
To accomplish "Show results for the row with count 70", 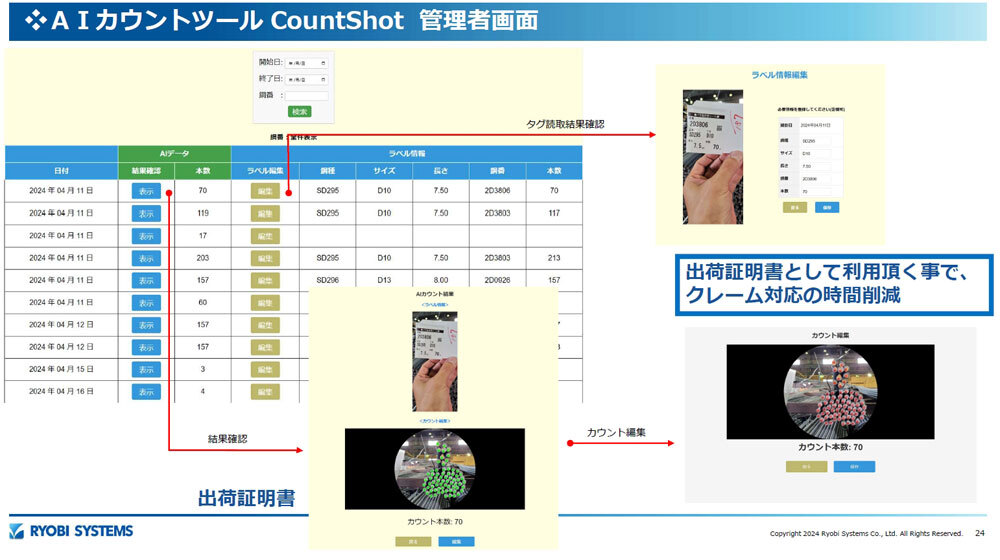I will [x=146, y=191].
